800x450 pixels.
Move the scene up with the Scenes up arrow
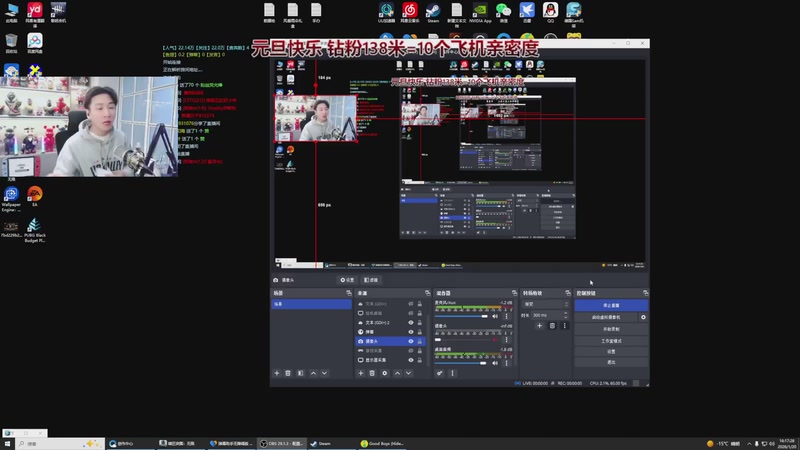coord(313,373)
